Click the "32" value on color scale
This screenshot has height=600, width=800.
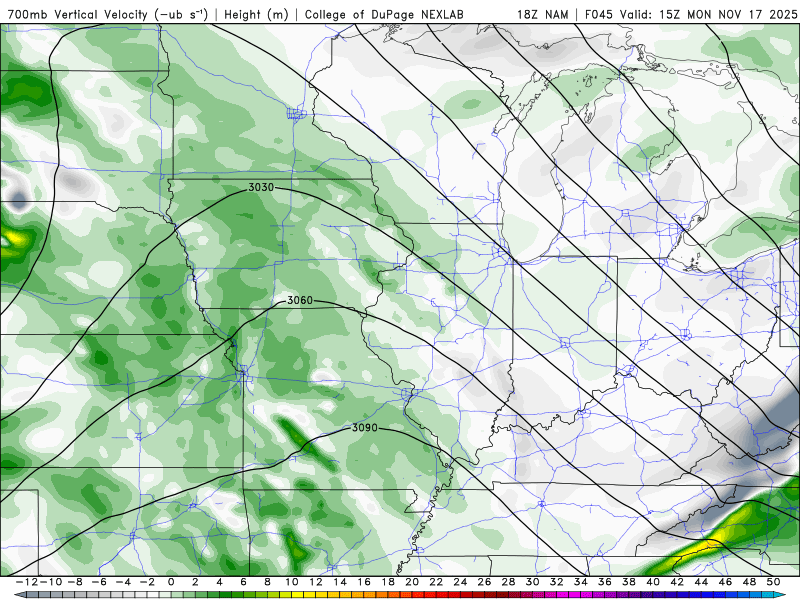click(x=557, y=582)
